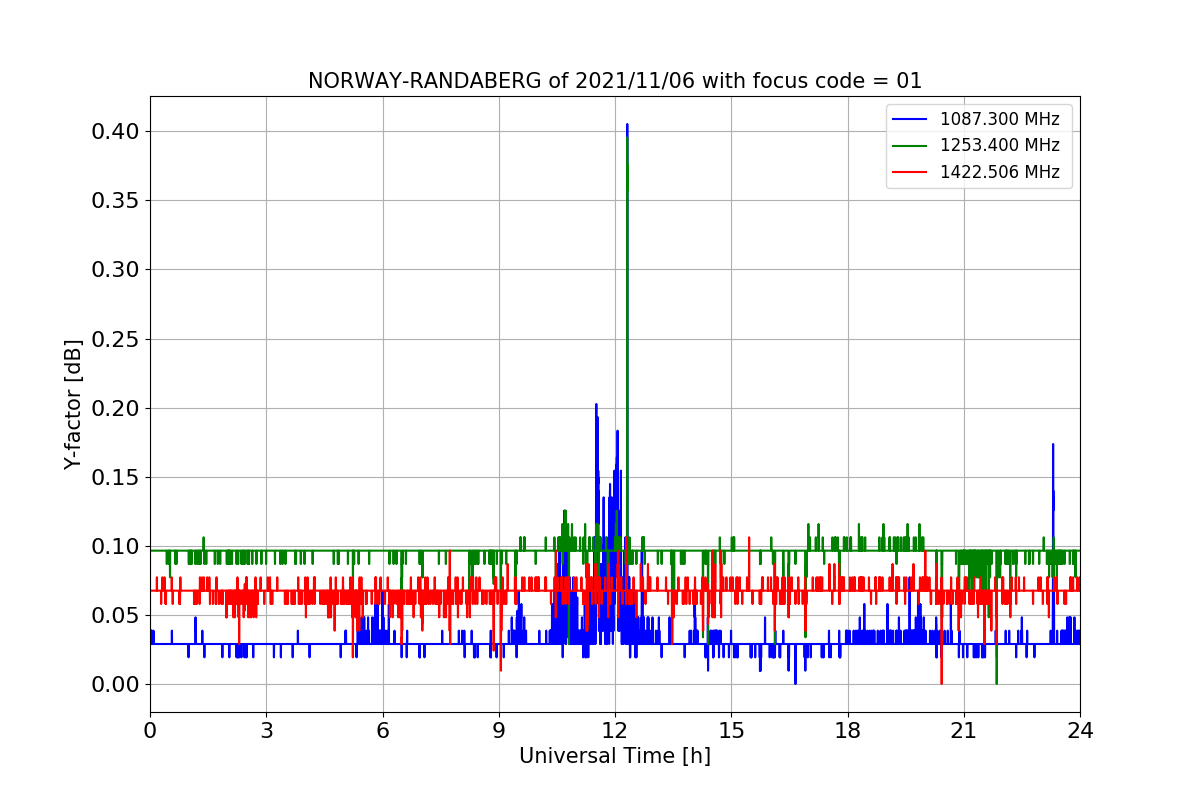Viewport: 1200px width, 800px height.
Task: Click the blue spike peak near hour 23
Action: click(x=1053, y=446)
